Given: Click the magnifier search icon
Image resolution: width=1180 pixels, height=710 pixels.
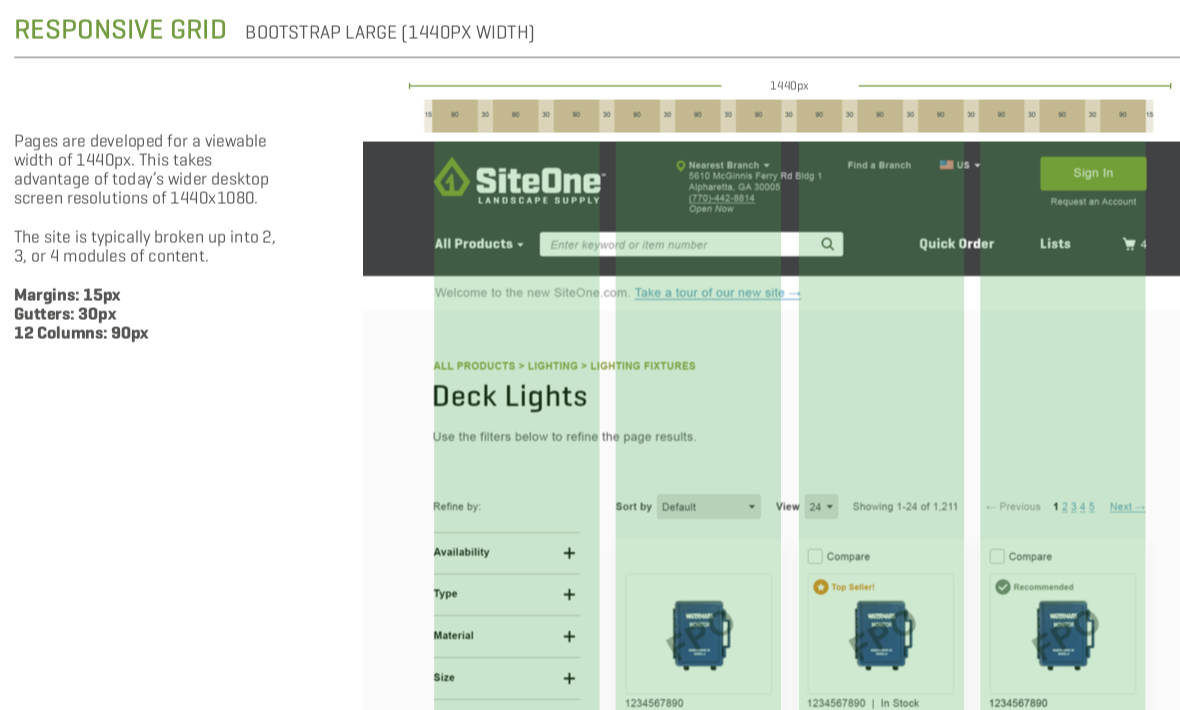Looking at the screenshot, I should click(x=827, y=244).
